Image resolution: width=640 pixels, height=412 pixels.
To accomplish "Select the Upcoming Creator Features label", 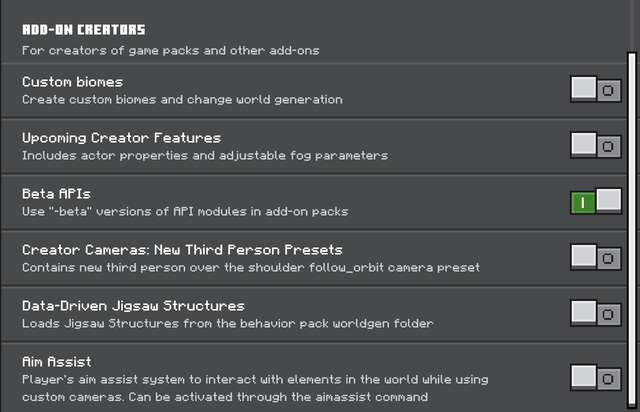I will coord(121,137).
